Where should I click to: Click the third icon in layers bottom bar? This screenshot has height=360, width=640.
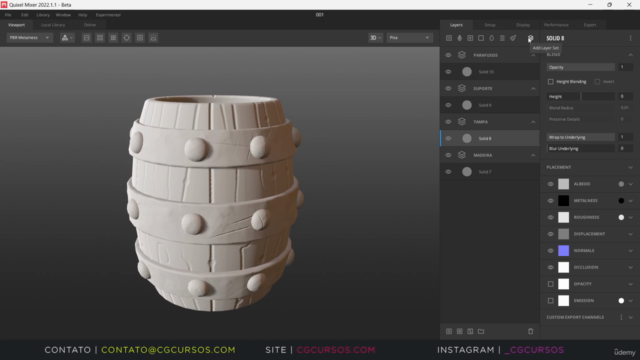(x=470, y=331)
